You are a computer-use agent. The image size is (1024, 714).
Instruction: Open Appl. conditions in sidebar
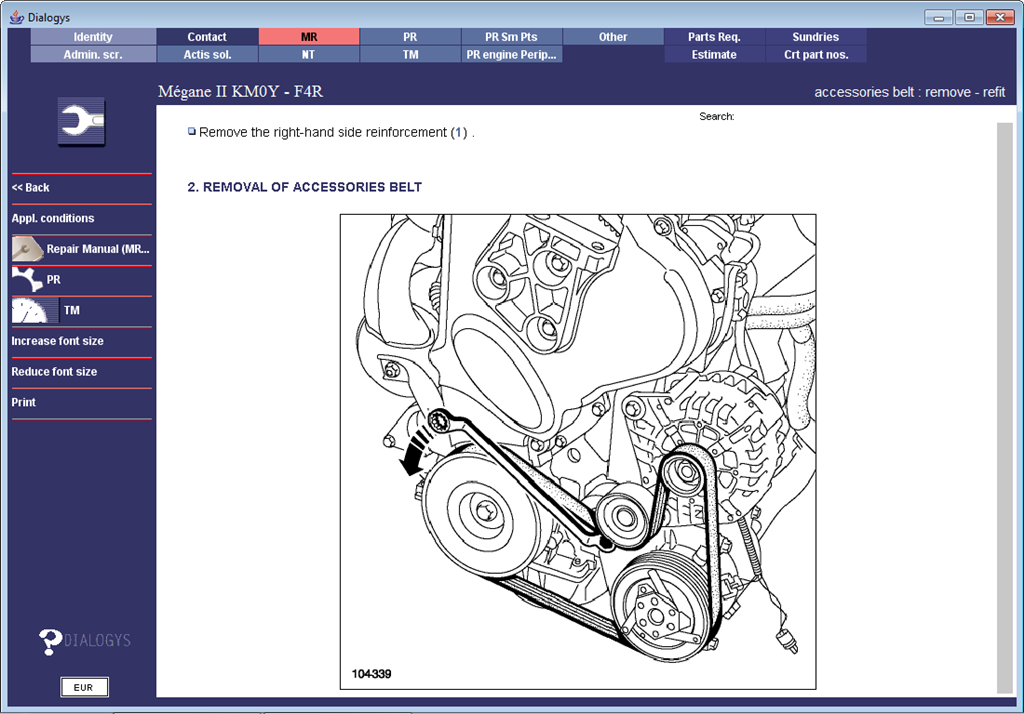pos(53,218)
